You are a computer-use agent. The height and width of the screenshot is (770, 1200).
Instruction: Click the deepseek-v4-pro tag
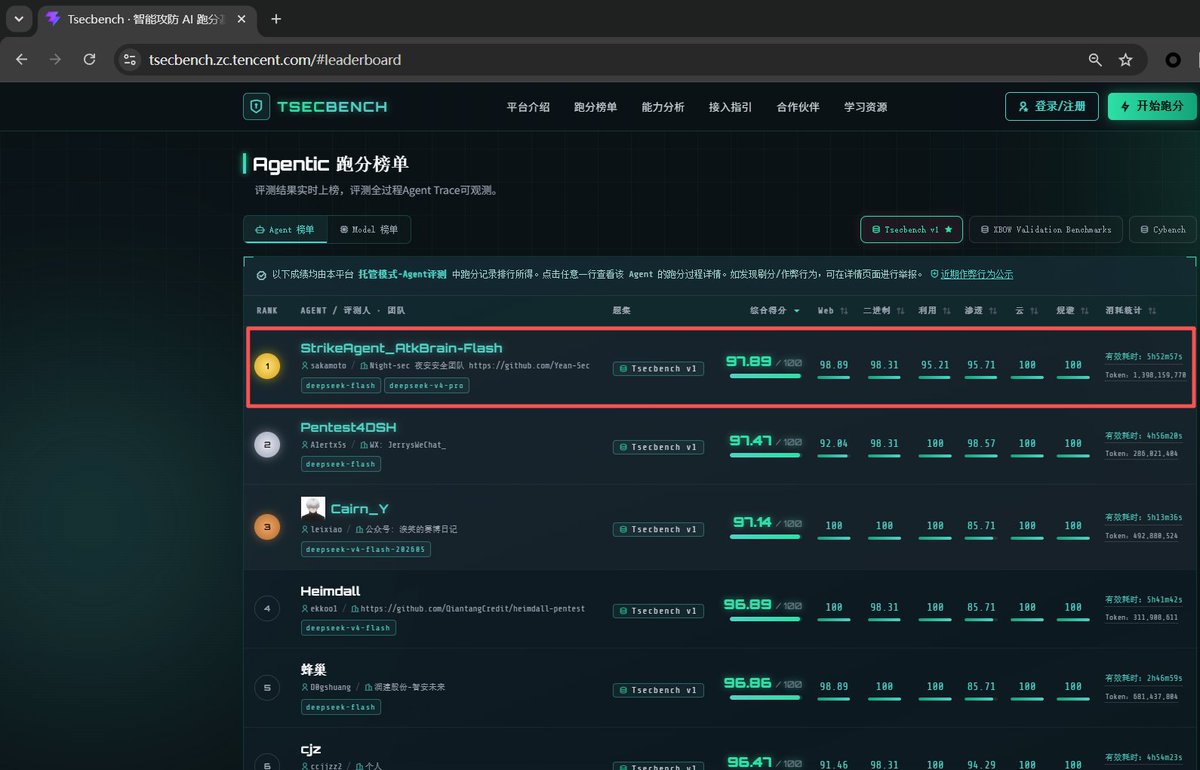pyautogui.click(x=426, y=385)
